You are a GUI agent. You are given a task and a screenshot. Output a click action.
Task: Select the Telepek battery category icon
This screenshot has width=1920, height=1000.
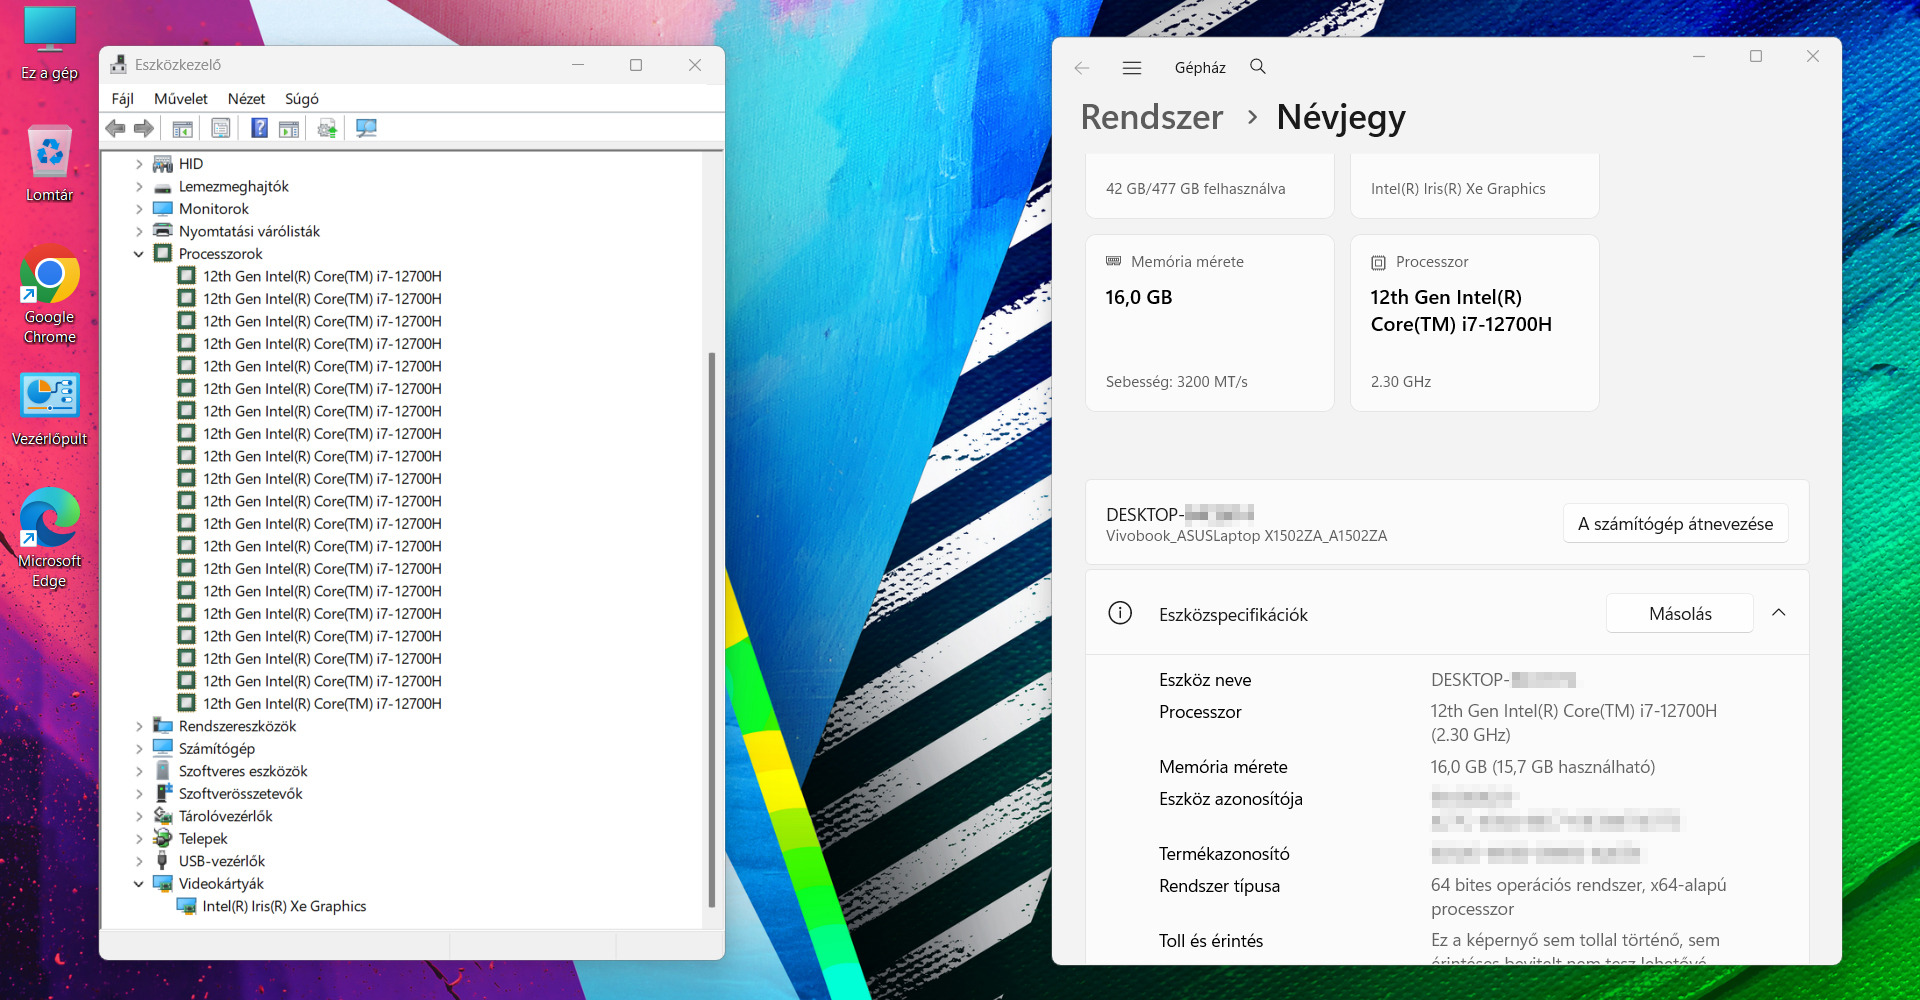[x=162, y=838]
